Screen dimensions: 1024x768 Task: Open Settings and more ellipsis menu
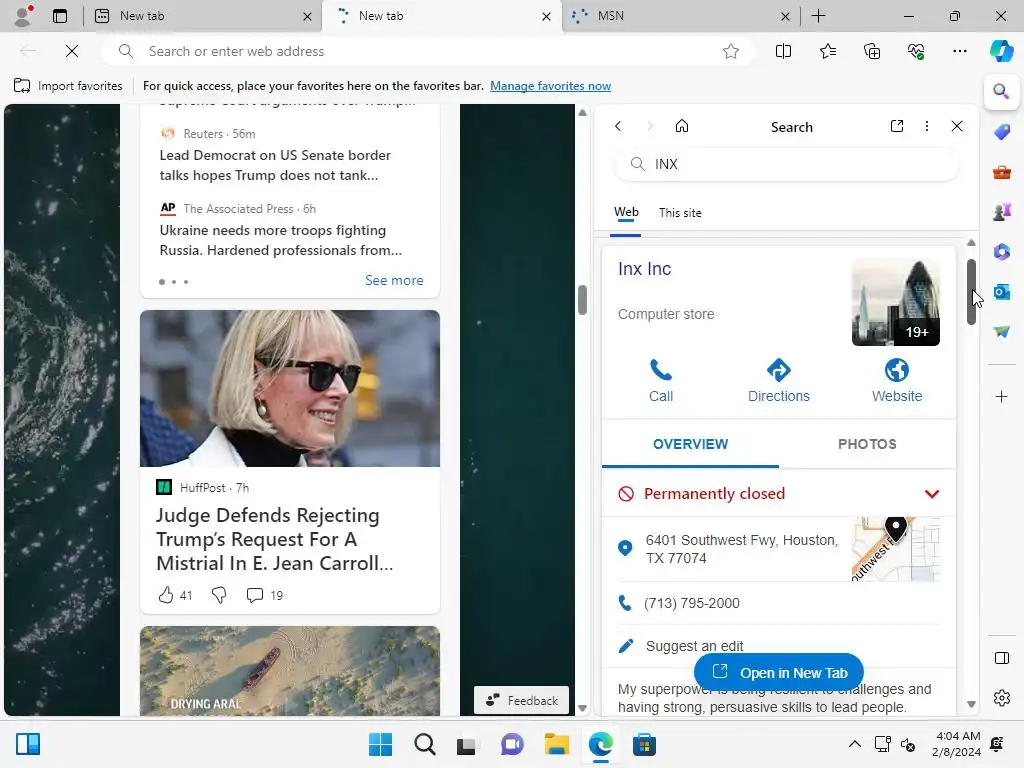(959, 51)
